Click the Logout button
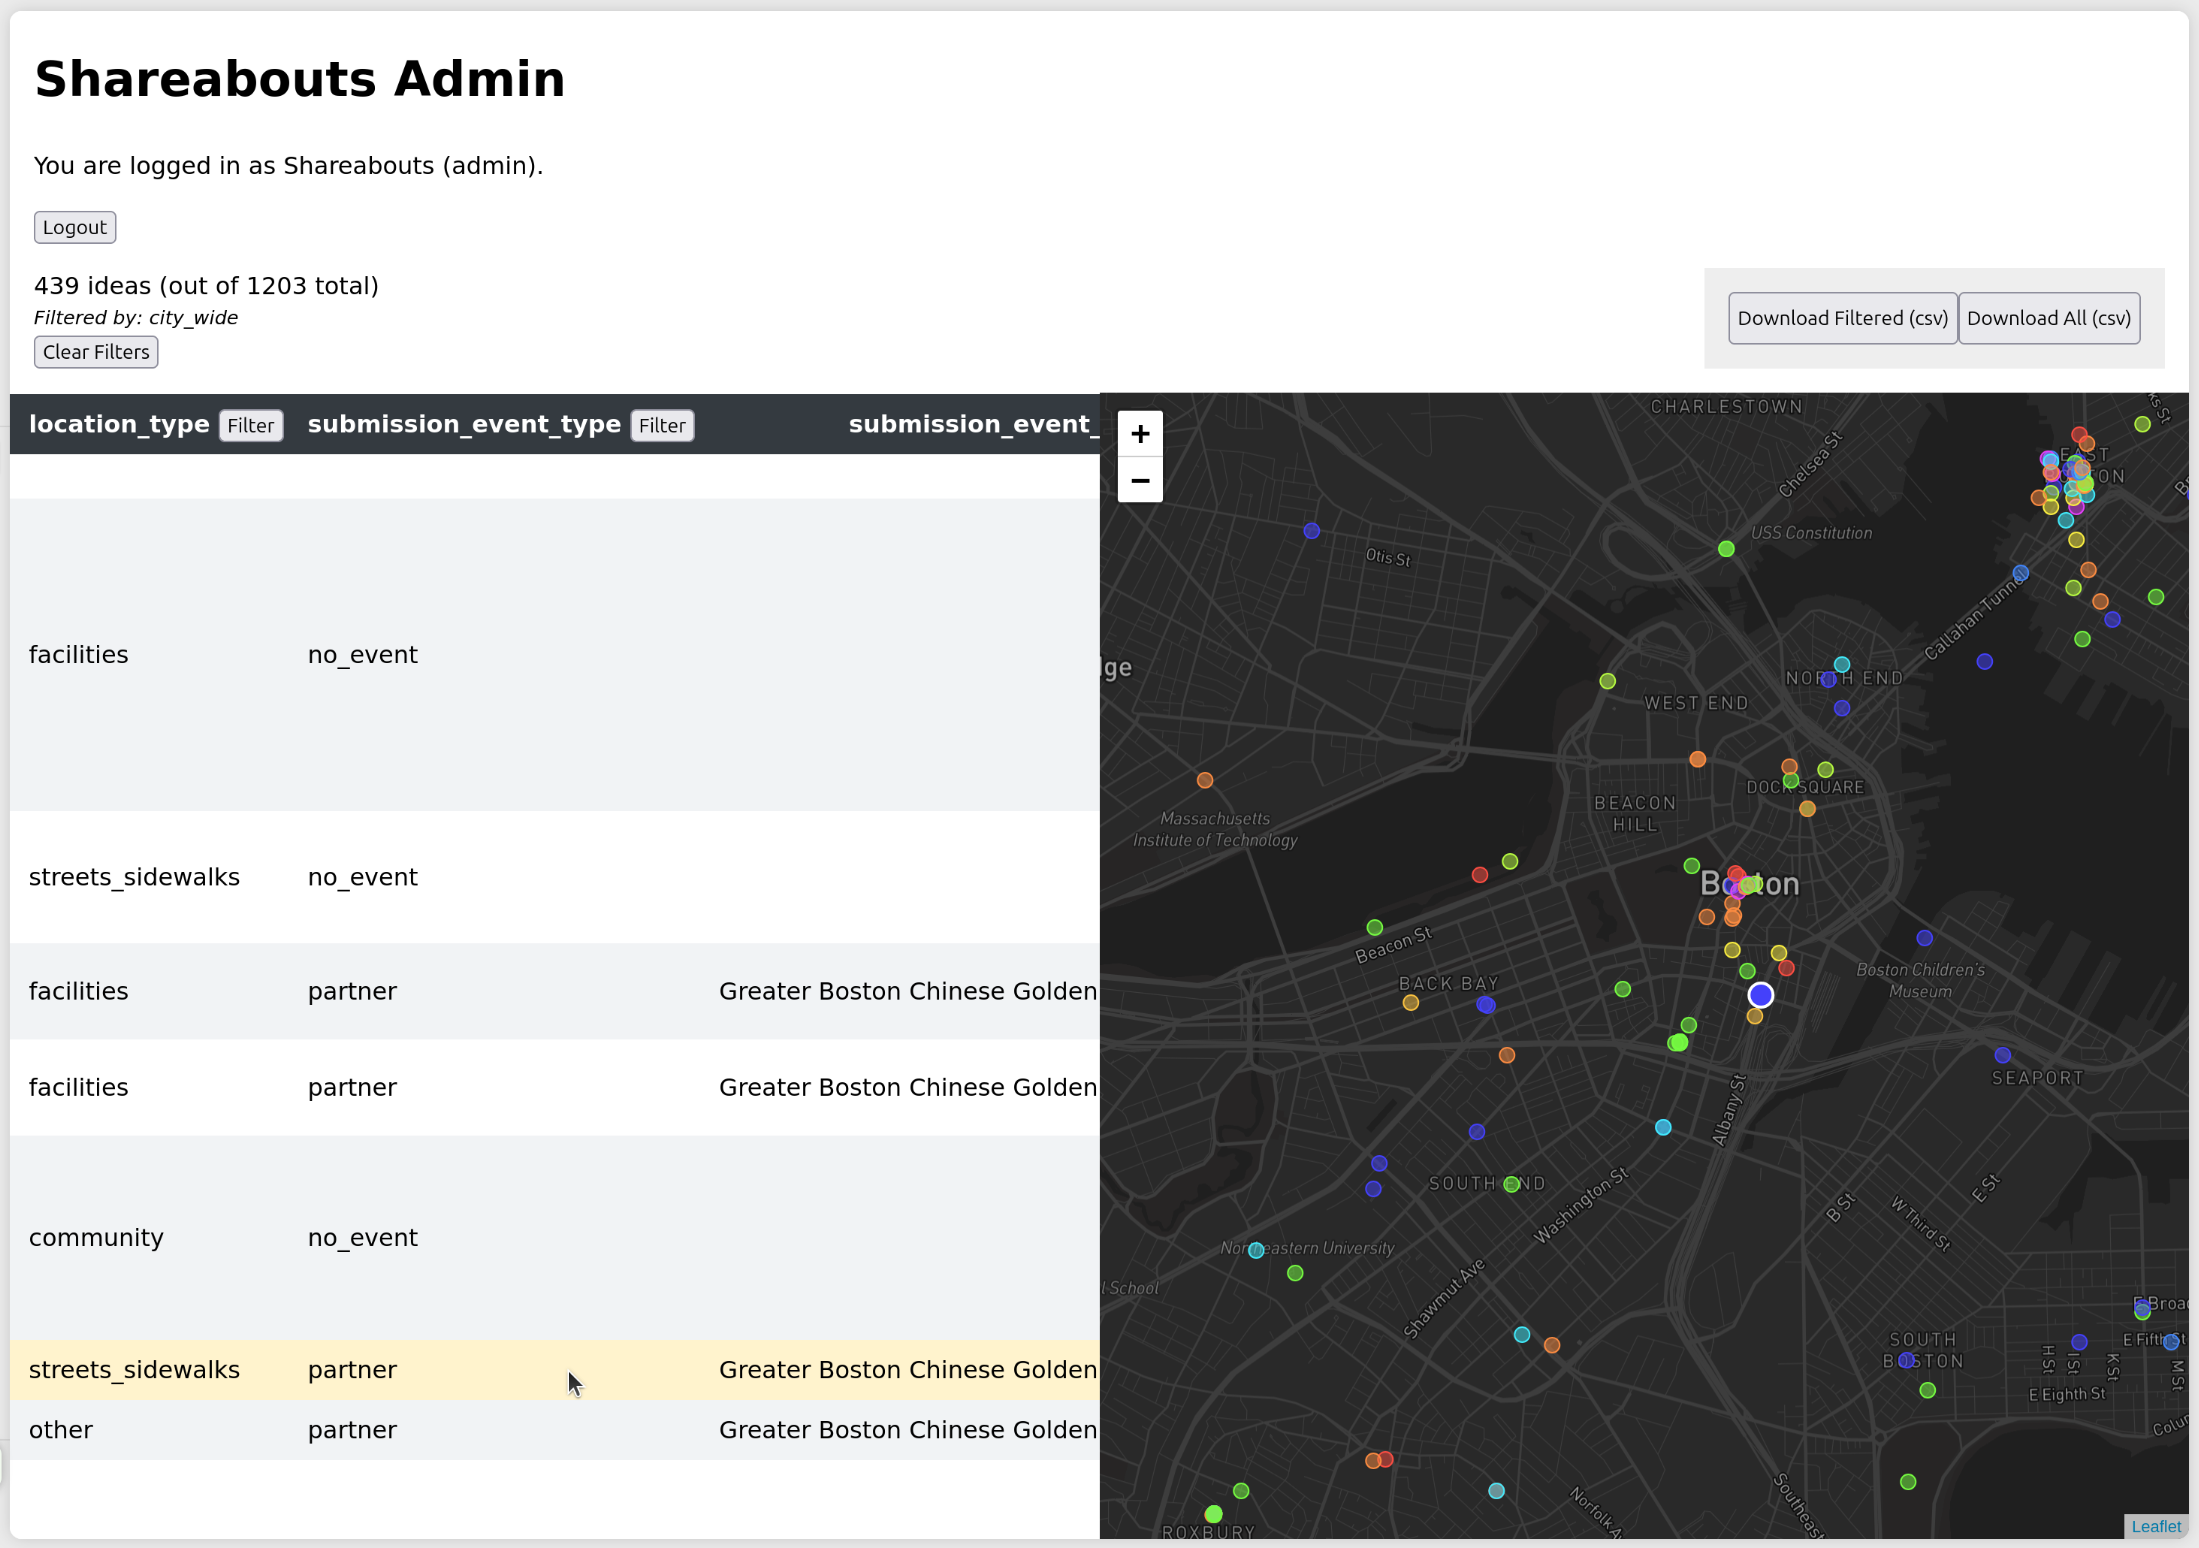Viewport: 2199px width, 1548px height. (x=74, y=227)
